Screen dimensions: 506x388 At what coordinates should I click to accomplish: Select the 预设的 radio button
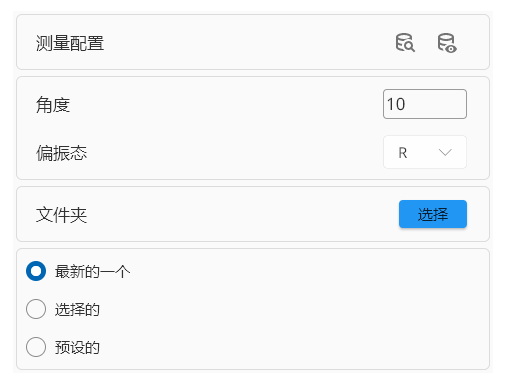click(36, 347)
